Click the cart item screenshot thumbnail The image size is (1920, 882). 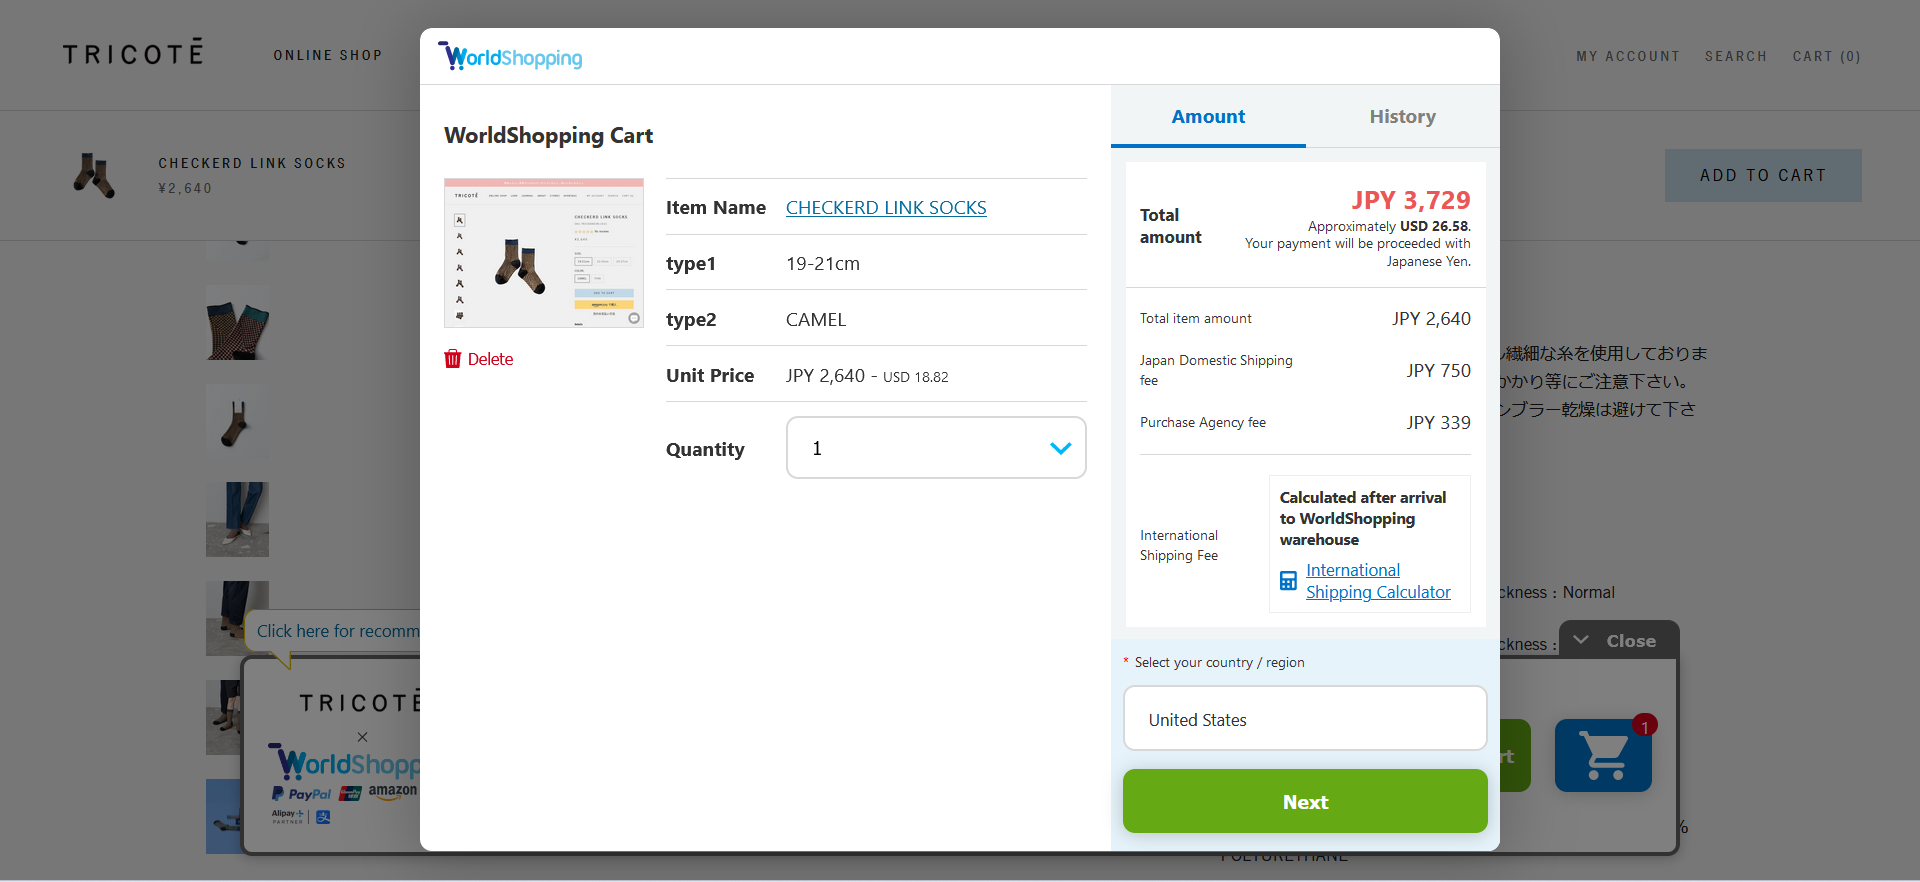point(544,253)
